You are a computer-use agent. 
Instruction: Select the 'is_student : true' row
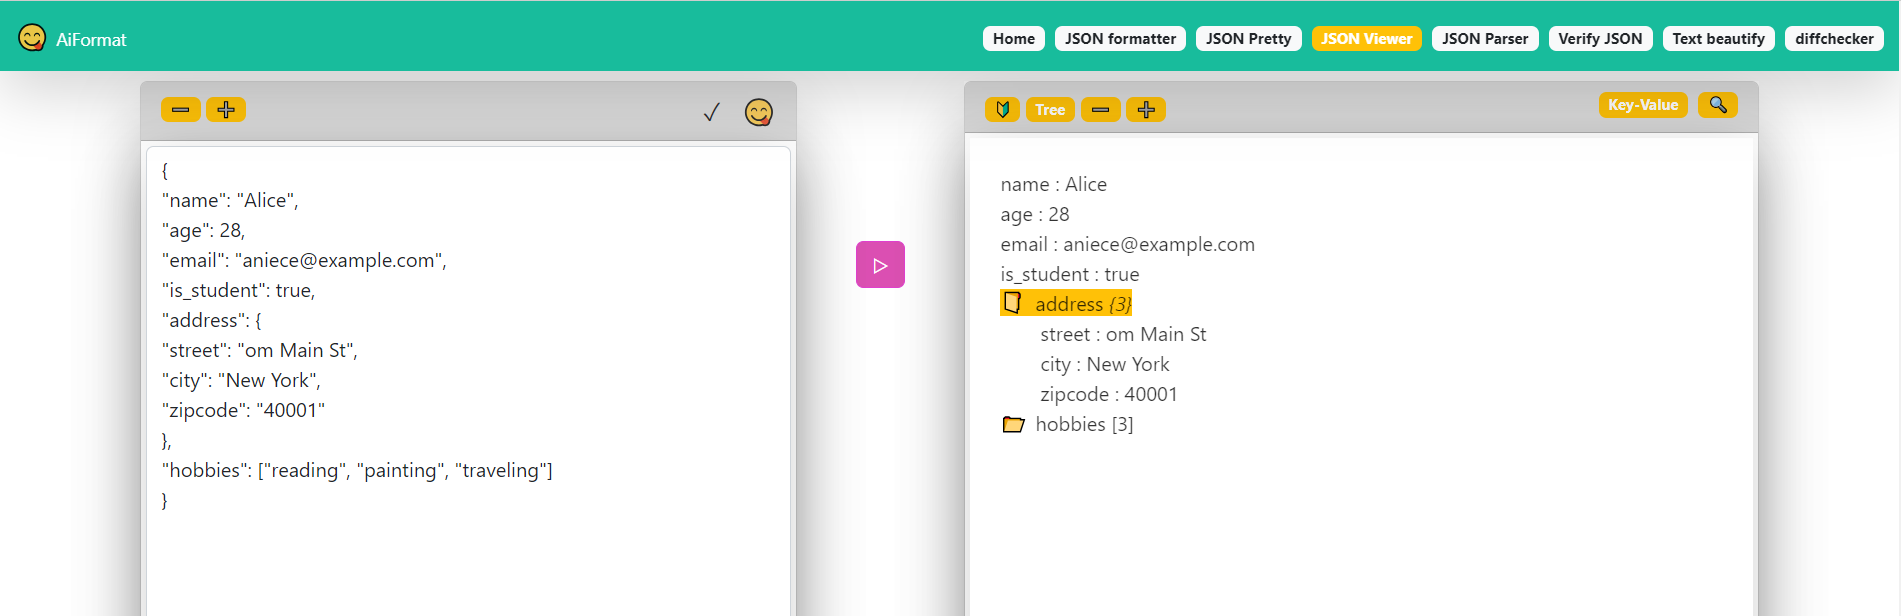pyautogui.click(x=1070, y=274)
